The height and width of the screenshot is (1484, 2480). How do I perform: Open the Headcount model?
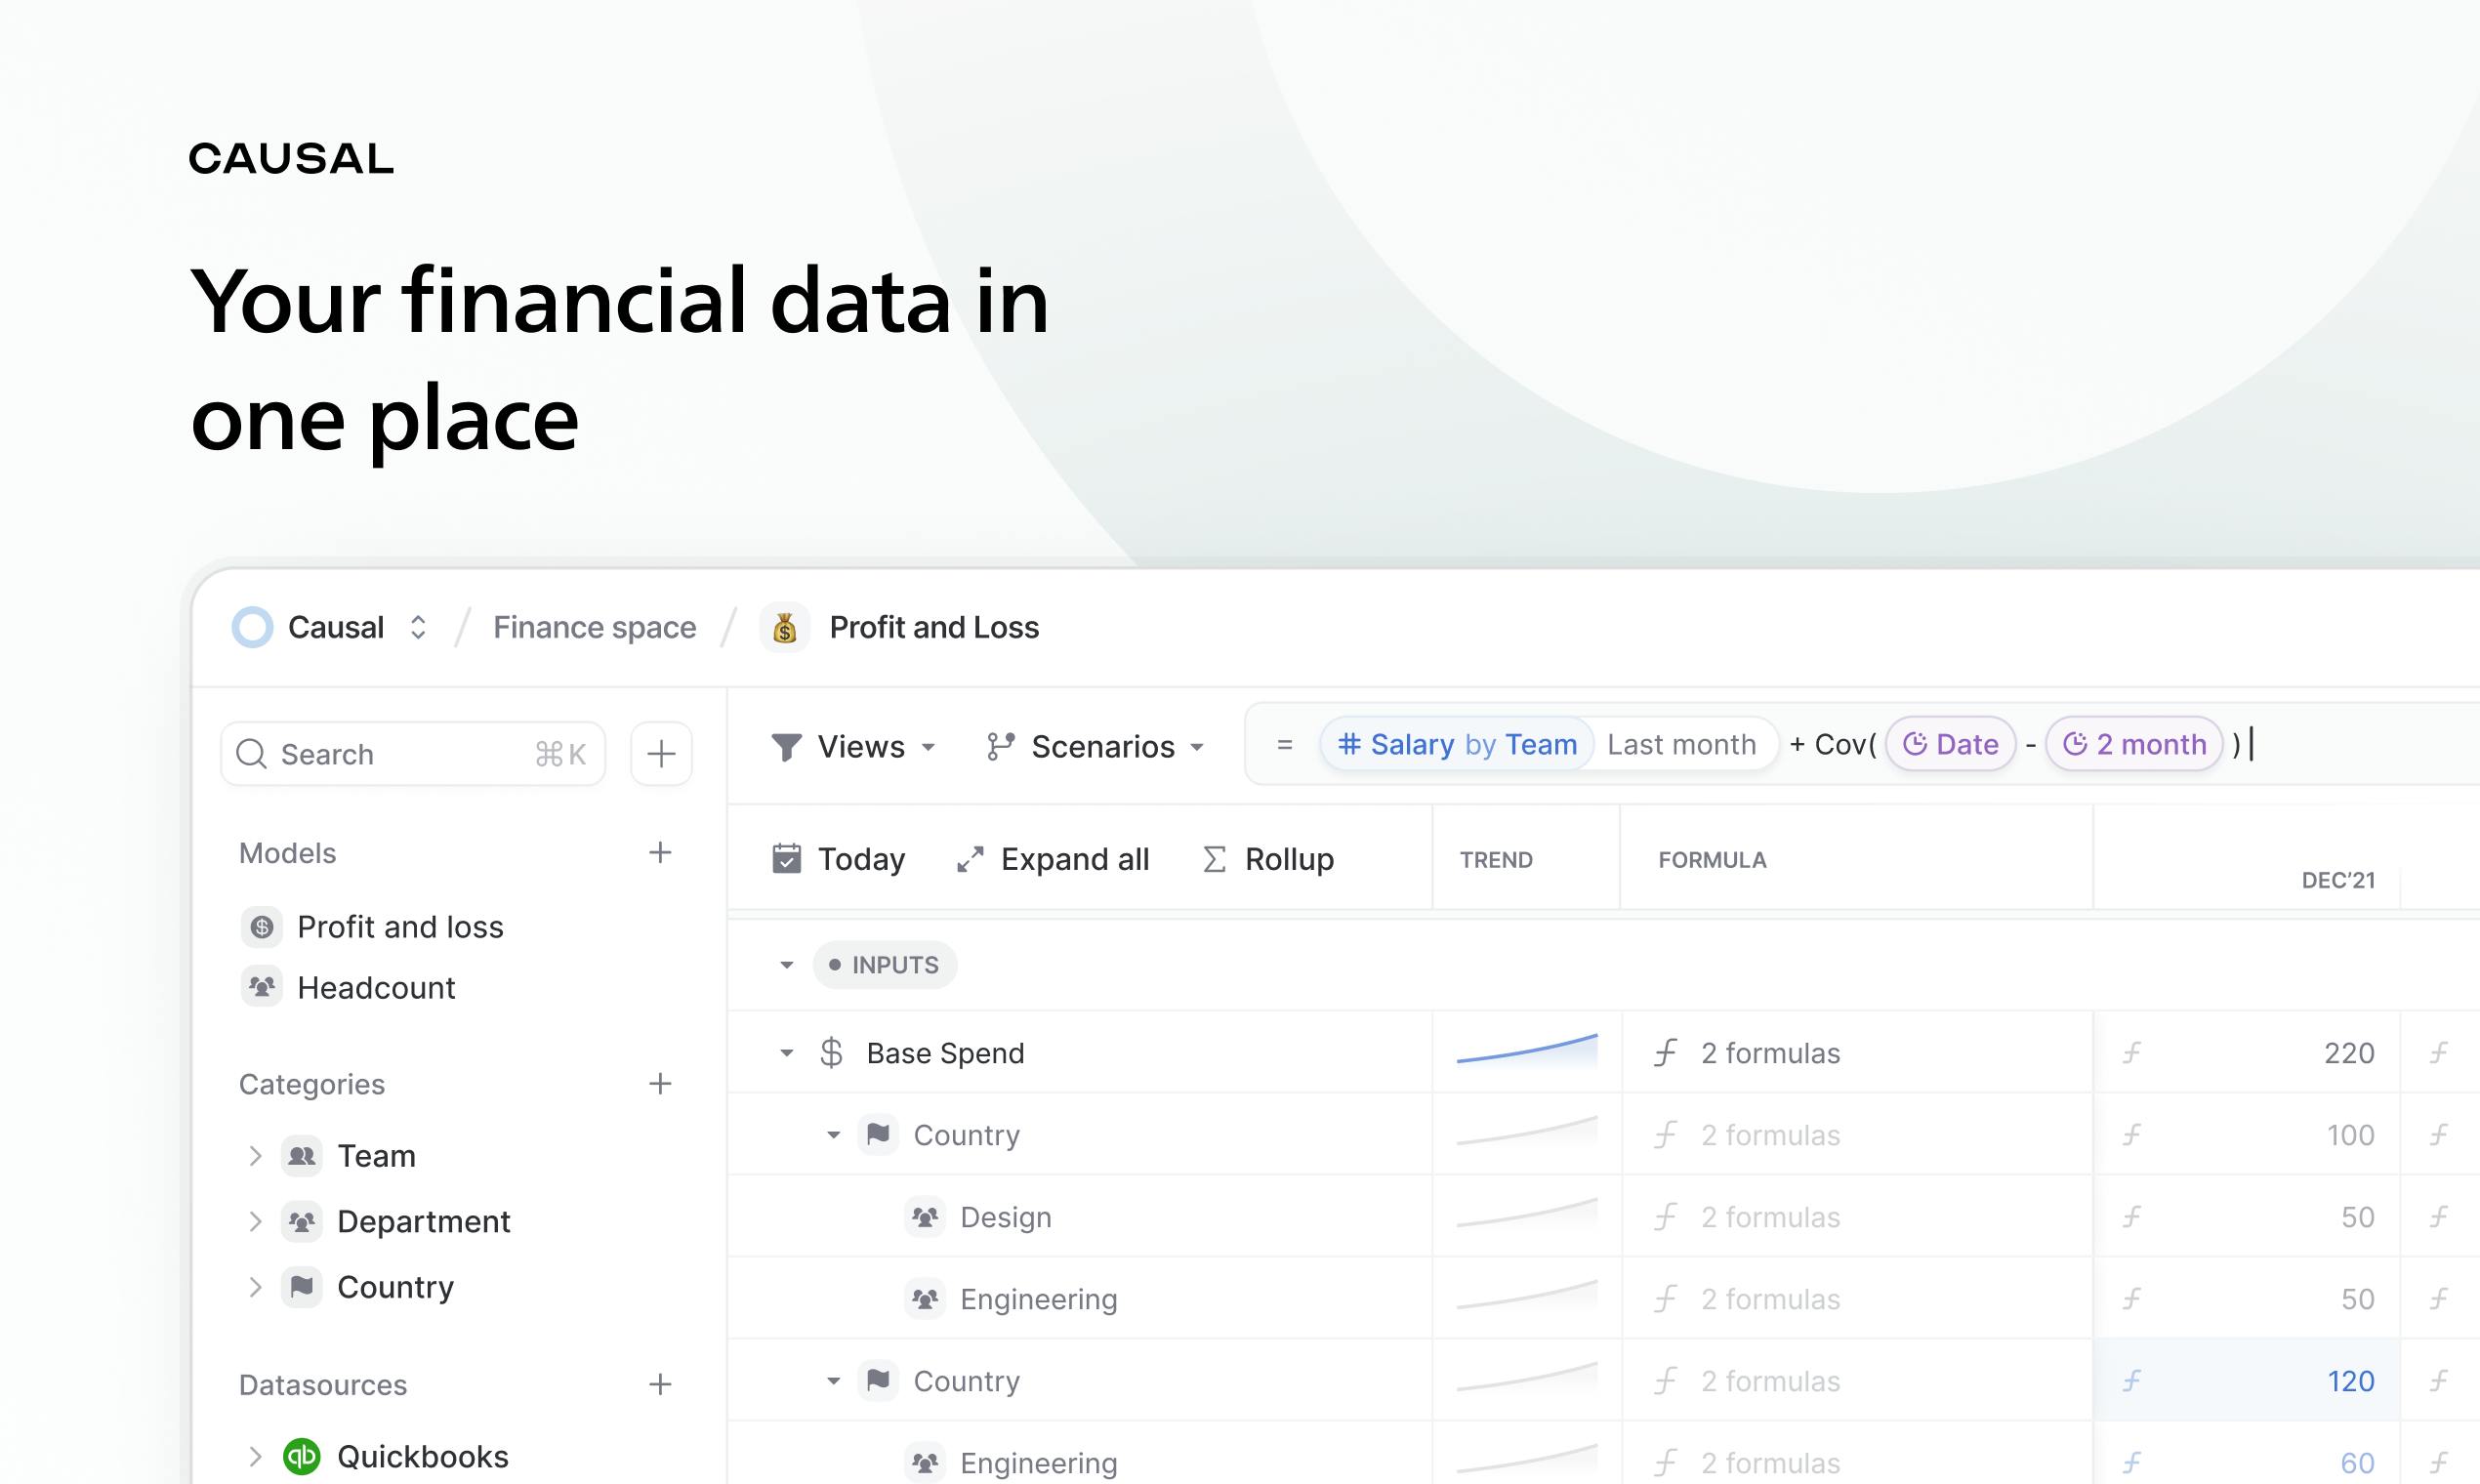tap(376, 988)
